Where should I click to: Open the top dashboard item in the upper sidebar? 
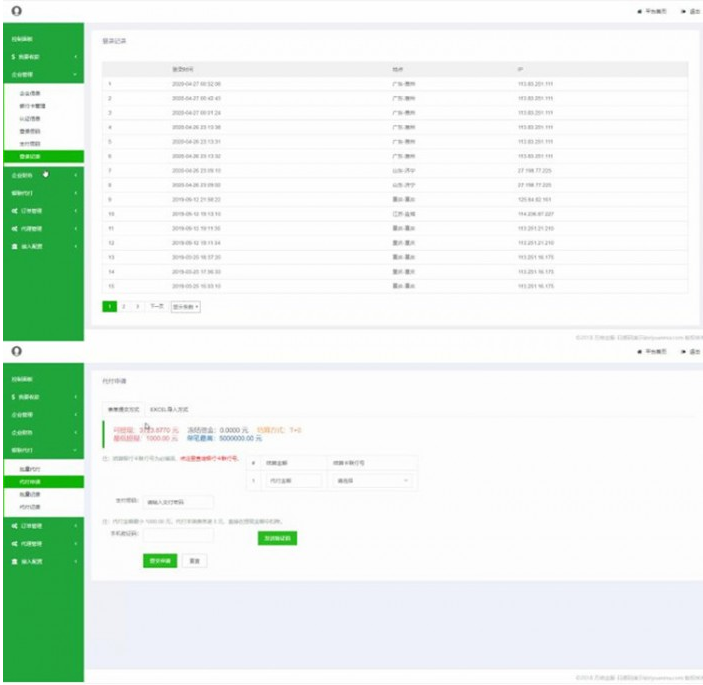point(22,39)
